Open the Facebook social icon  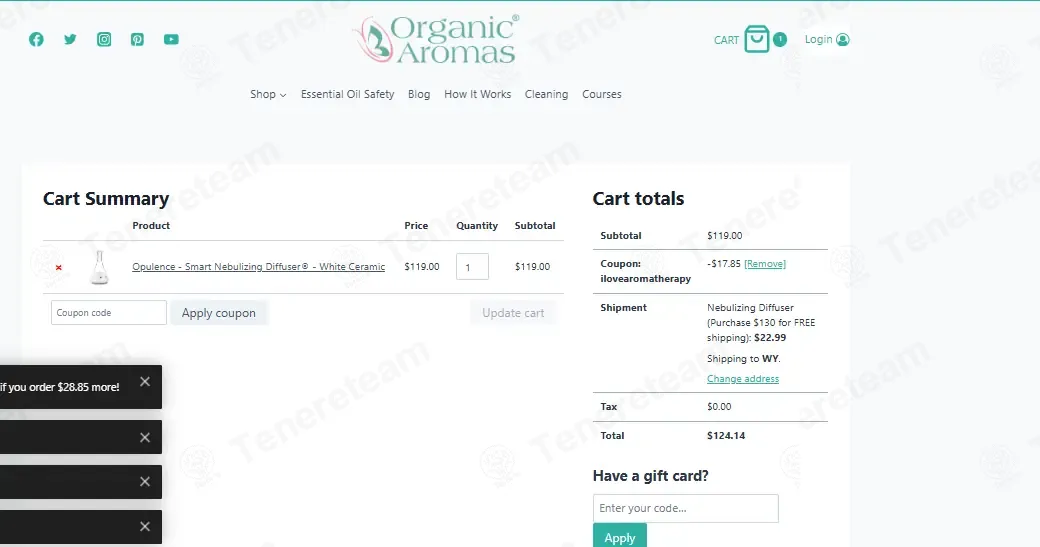(36, 39)
